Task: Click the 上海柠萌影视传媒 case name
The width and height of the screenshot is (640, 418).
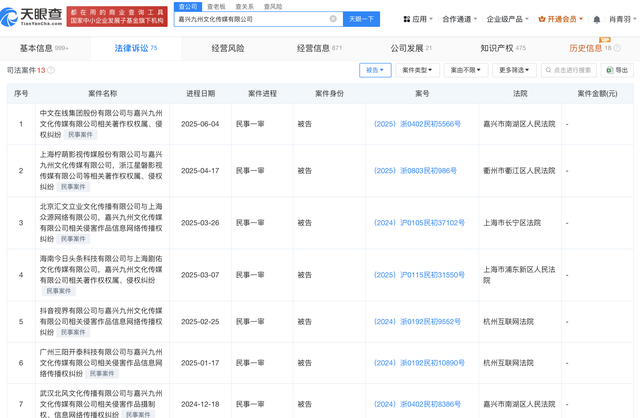Action: point(101,171)
